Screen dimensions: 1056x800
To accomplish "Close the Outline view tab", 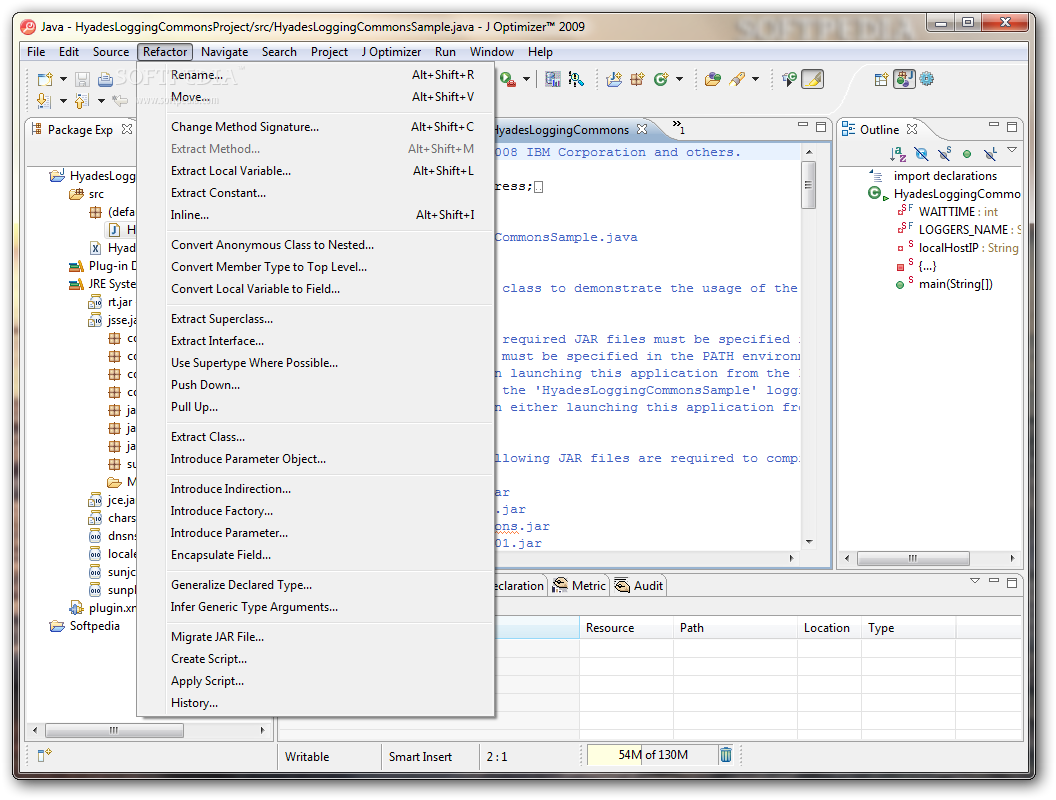I will [x=912, y=129].
